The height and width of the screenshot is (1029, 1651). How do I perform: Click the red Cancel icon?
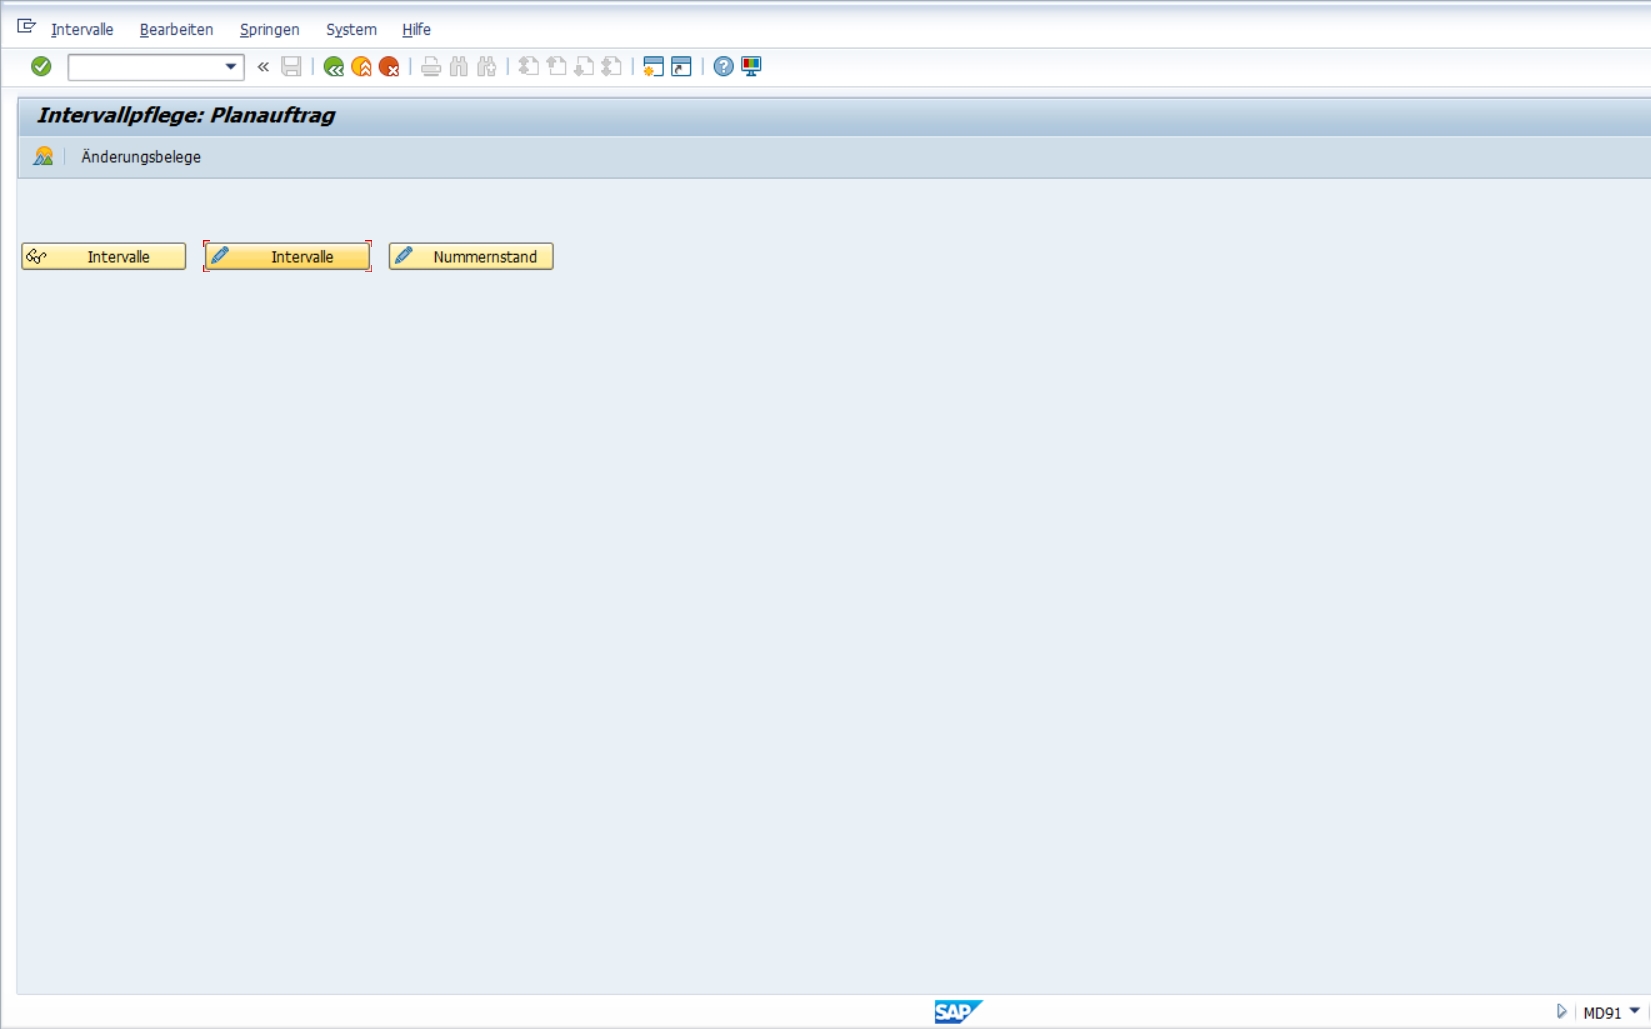coord(389,67)
